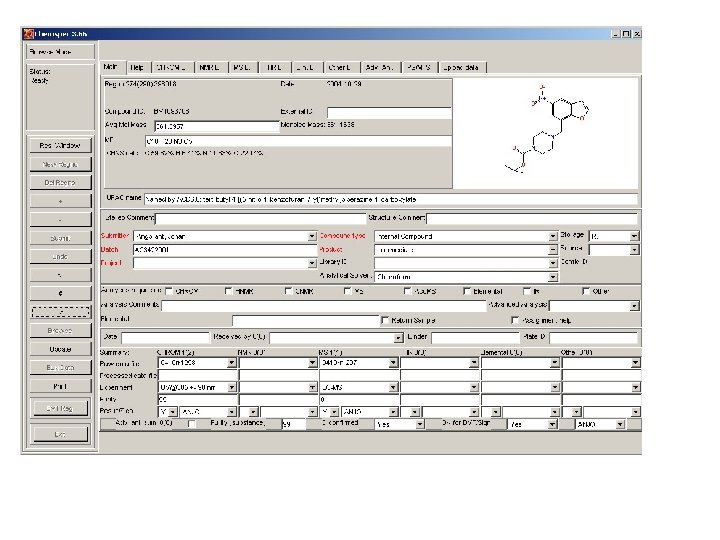Open the Submitter dropdown

(312, 236)
